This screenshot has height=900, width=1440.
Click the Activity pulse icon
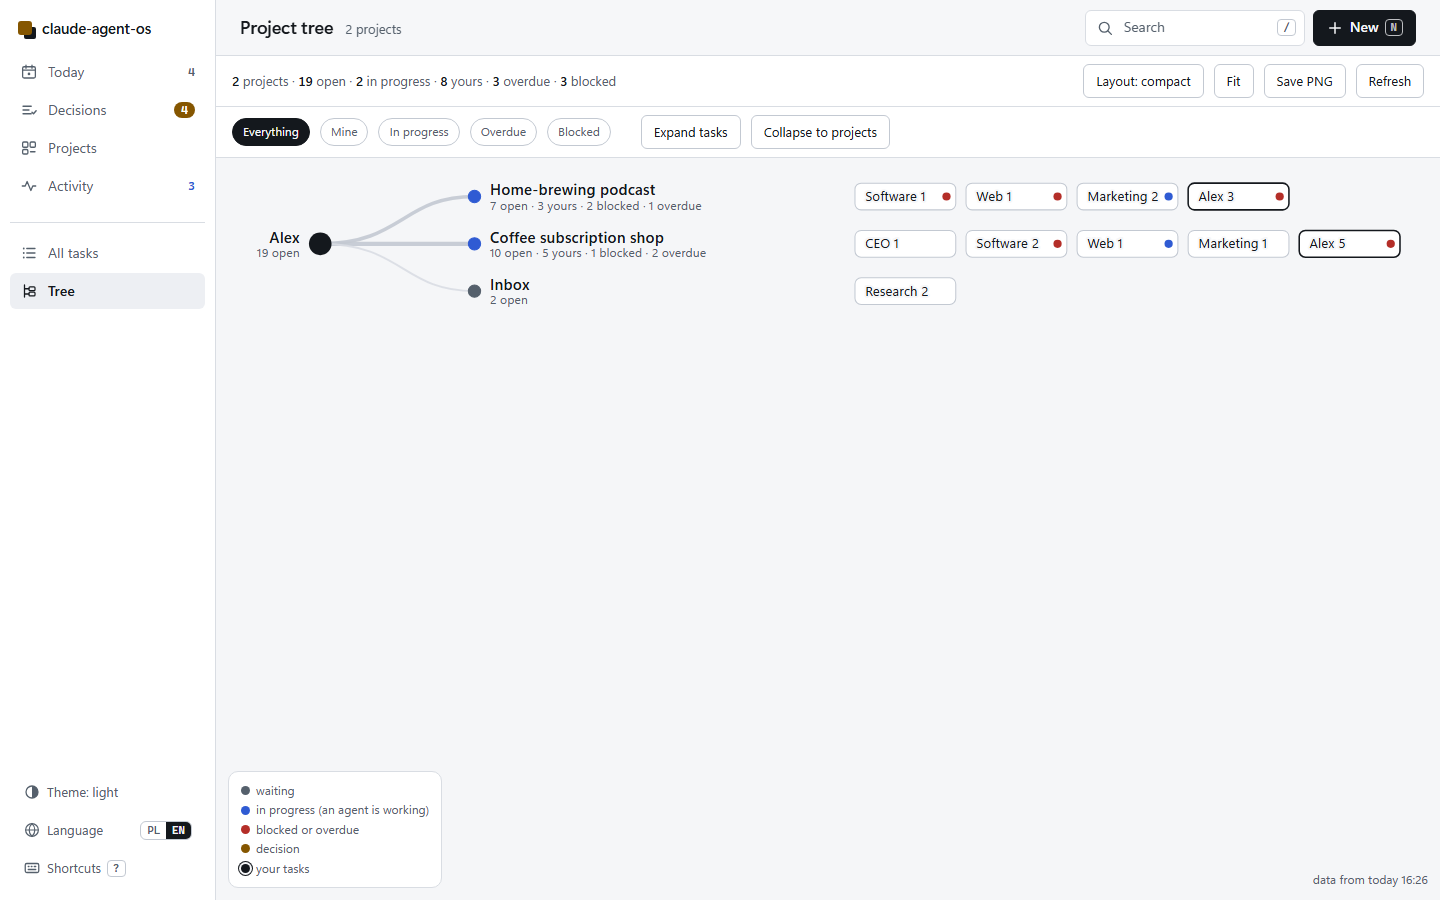(x=29, y=186)
